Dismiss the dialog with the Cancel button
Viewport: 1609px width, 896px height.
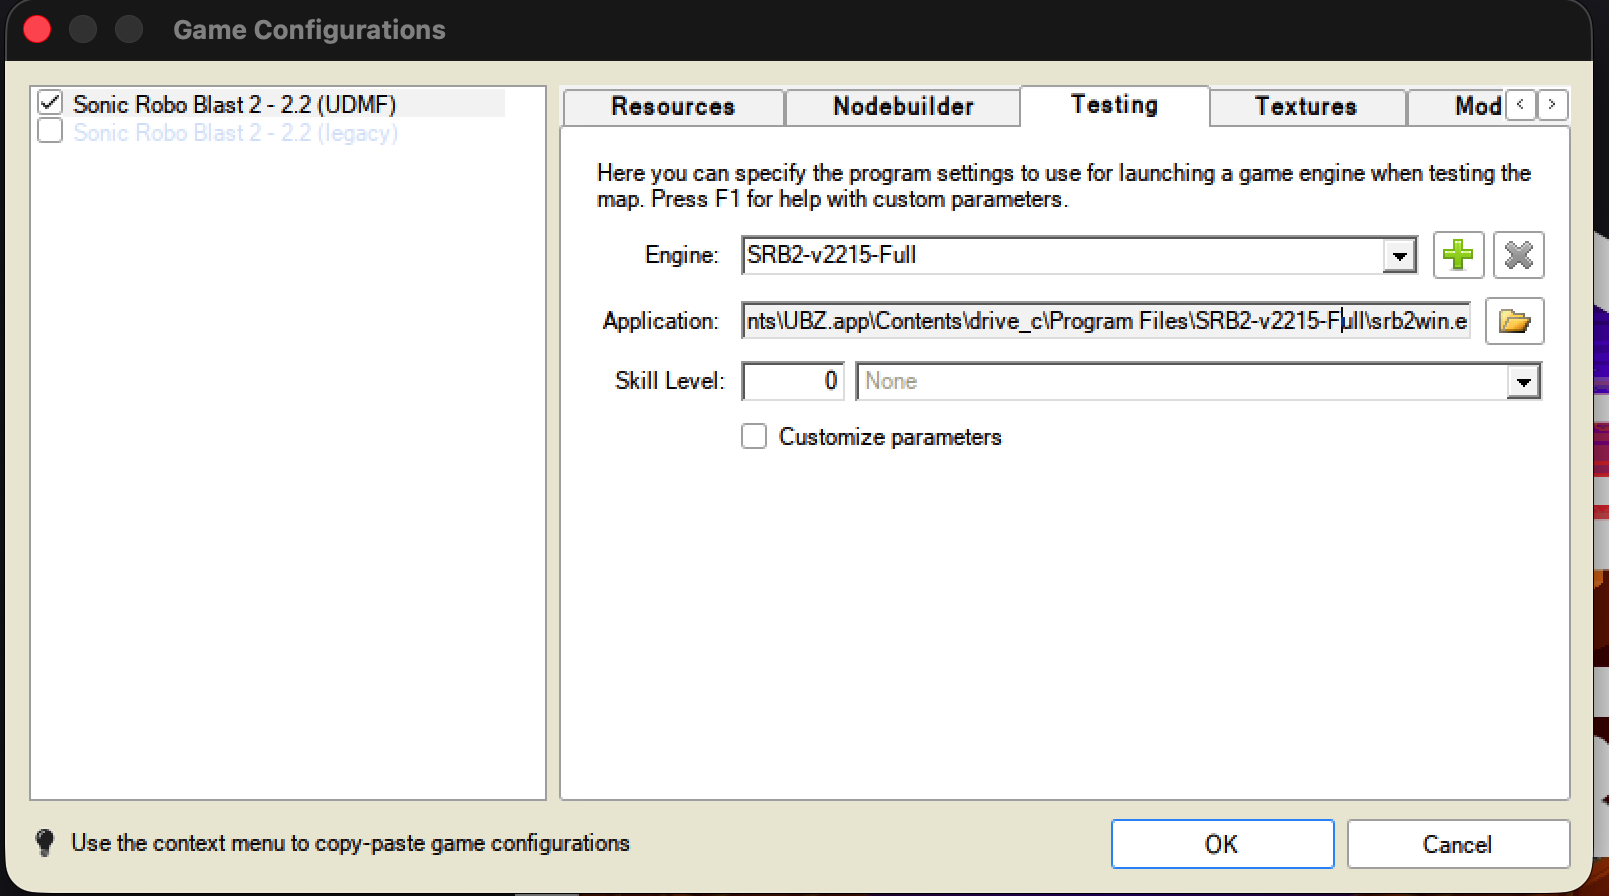point(1458,844)
